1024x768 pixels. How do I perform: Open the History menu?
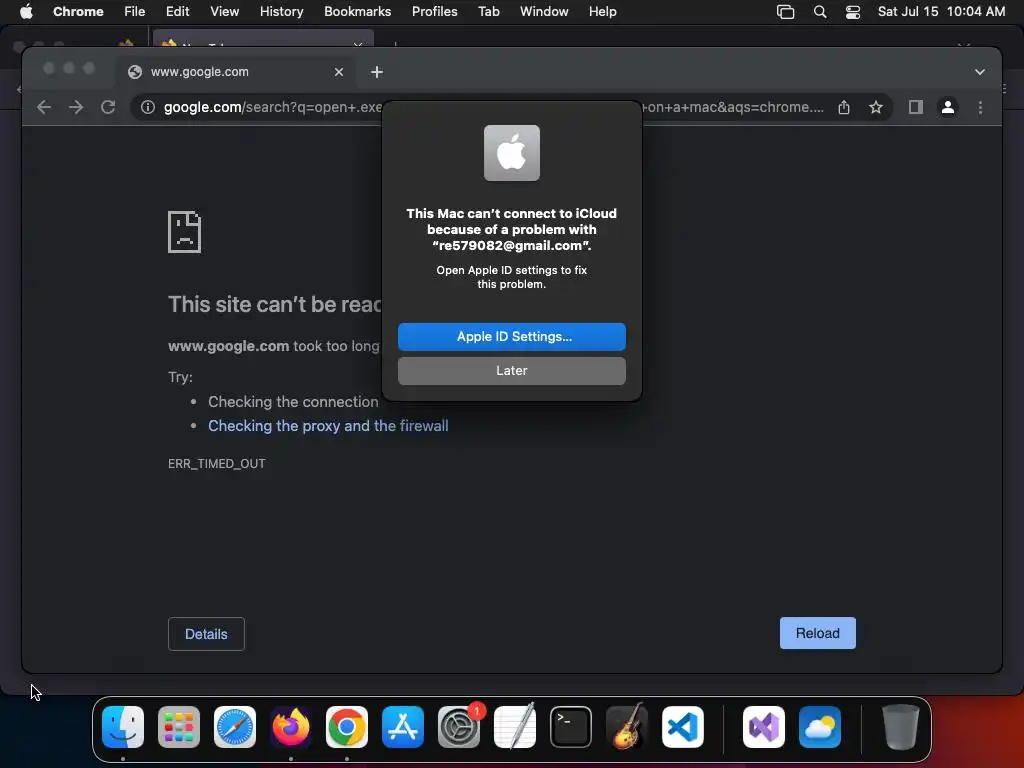(281, 11)
